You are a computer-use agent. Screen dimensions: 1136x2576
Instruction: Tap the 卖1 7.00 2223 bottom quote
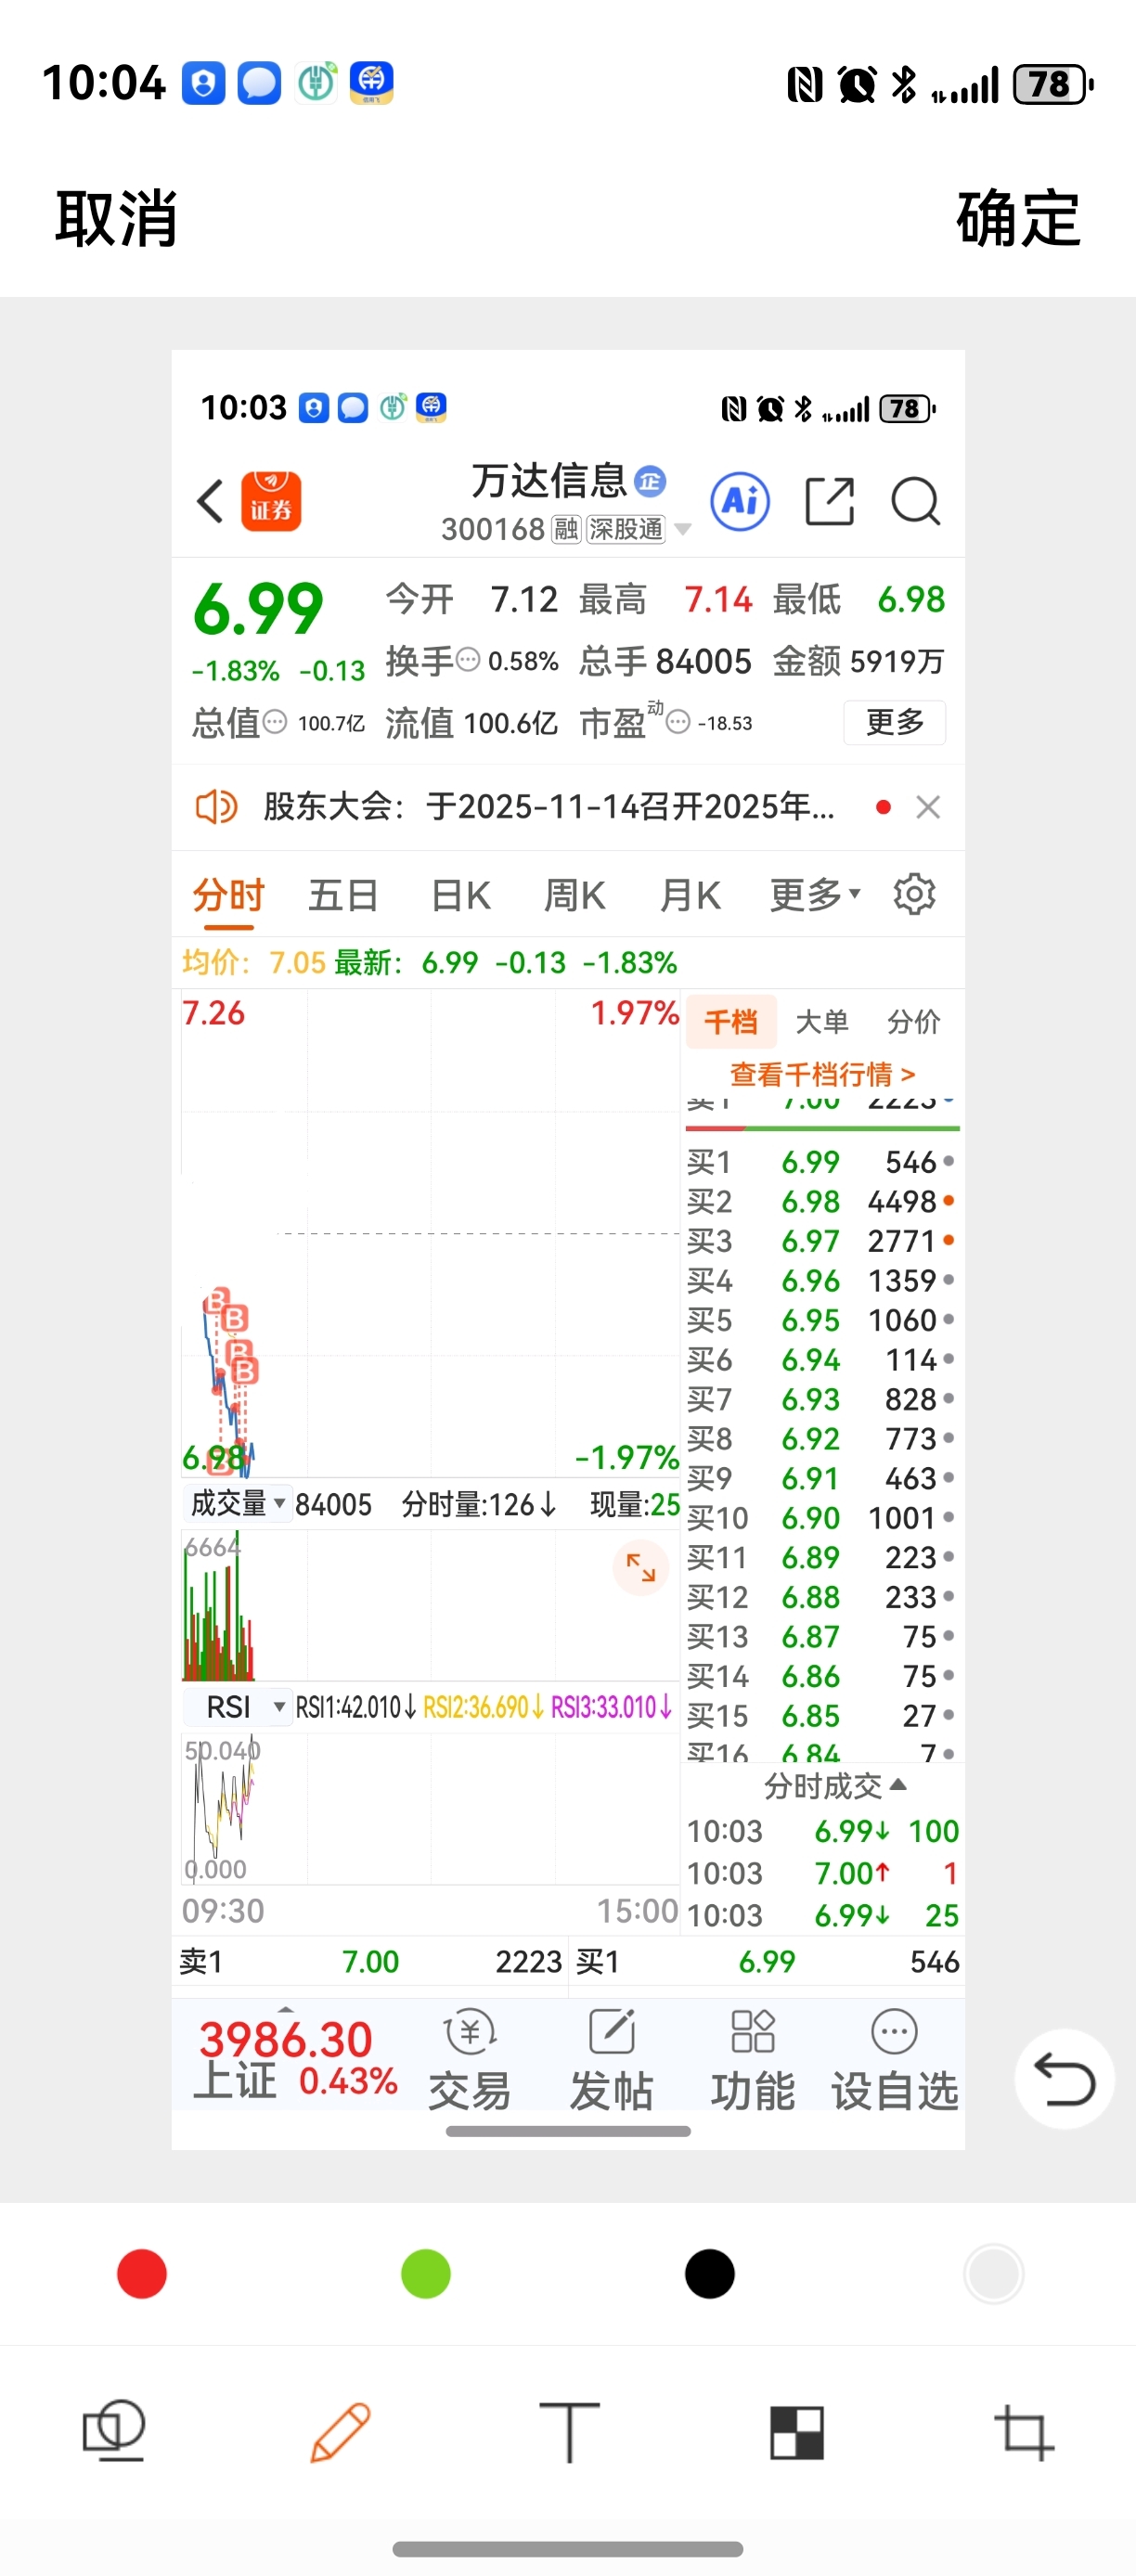point(370,1961)
